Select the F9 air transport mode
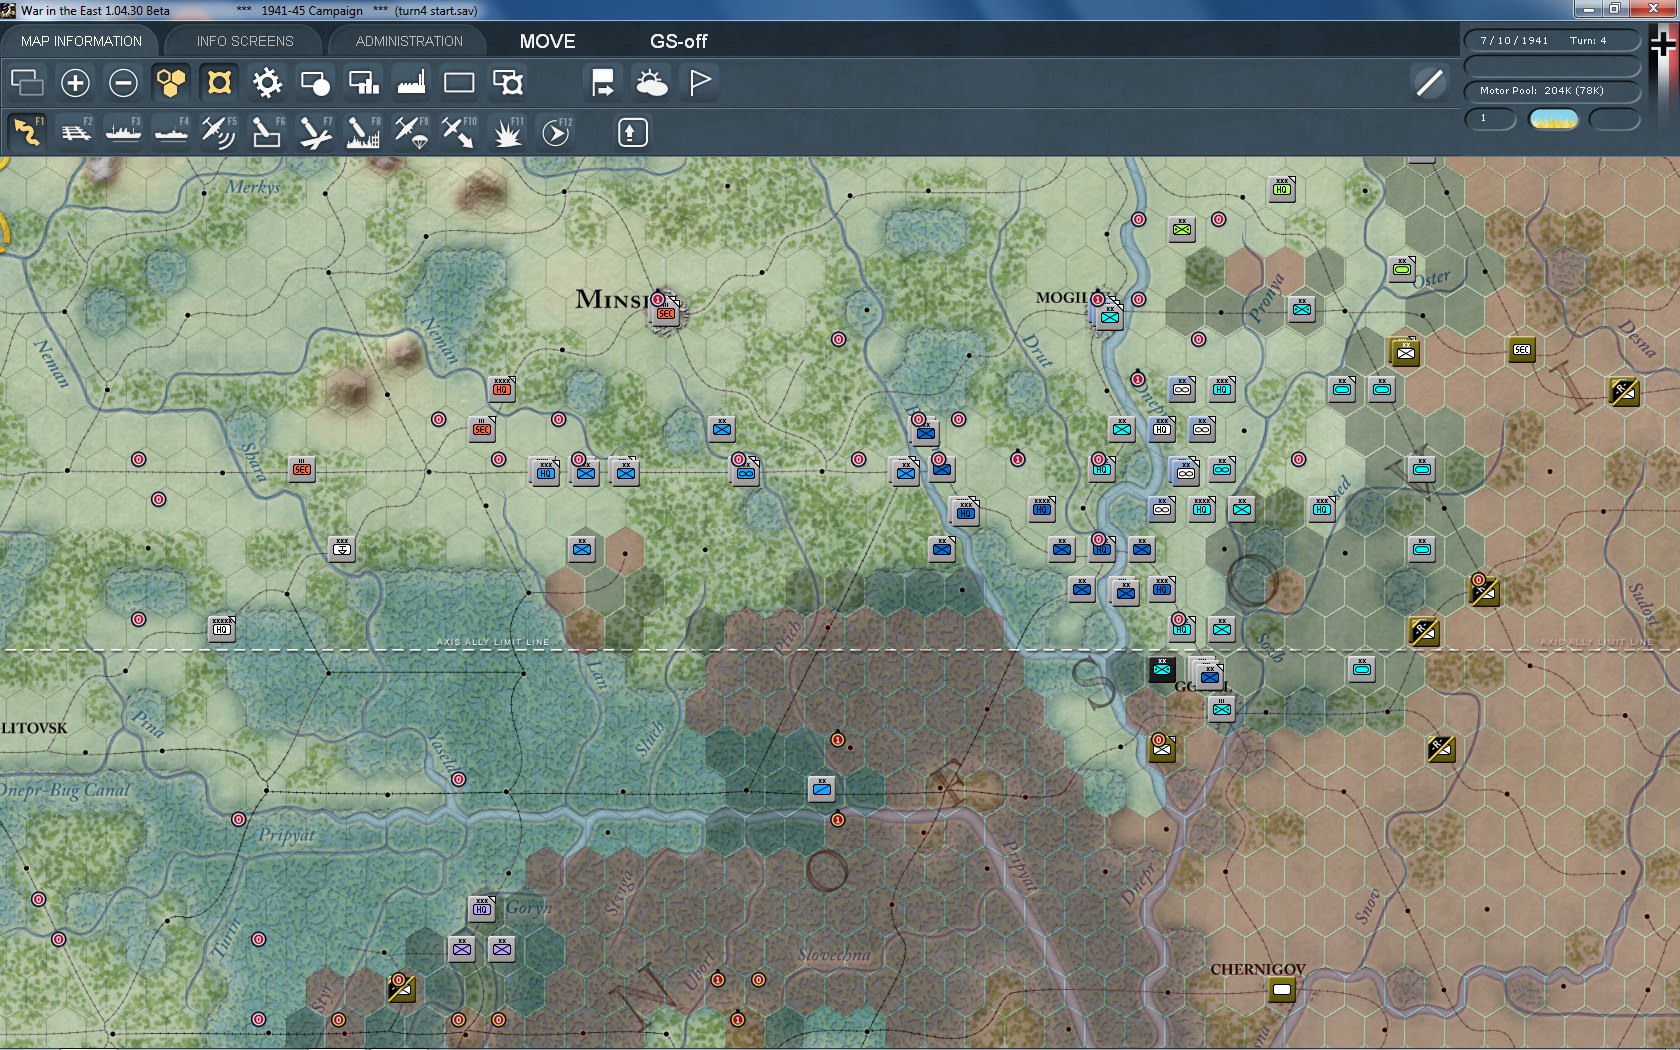1680x1050 pixels. coord(411,132)
